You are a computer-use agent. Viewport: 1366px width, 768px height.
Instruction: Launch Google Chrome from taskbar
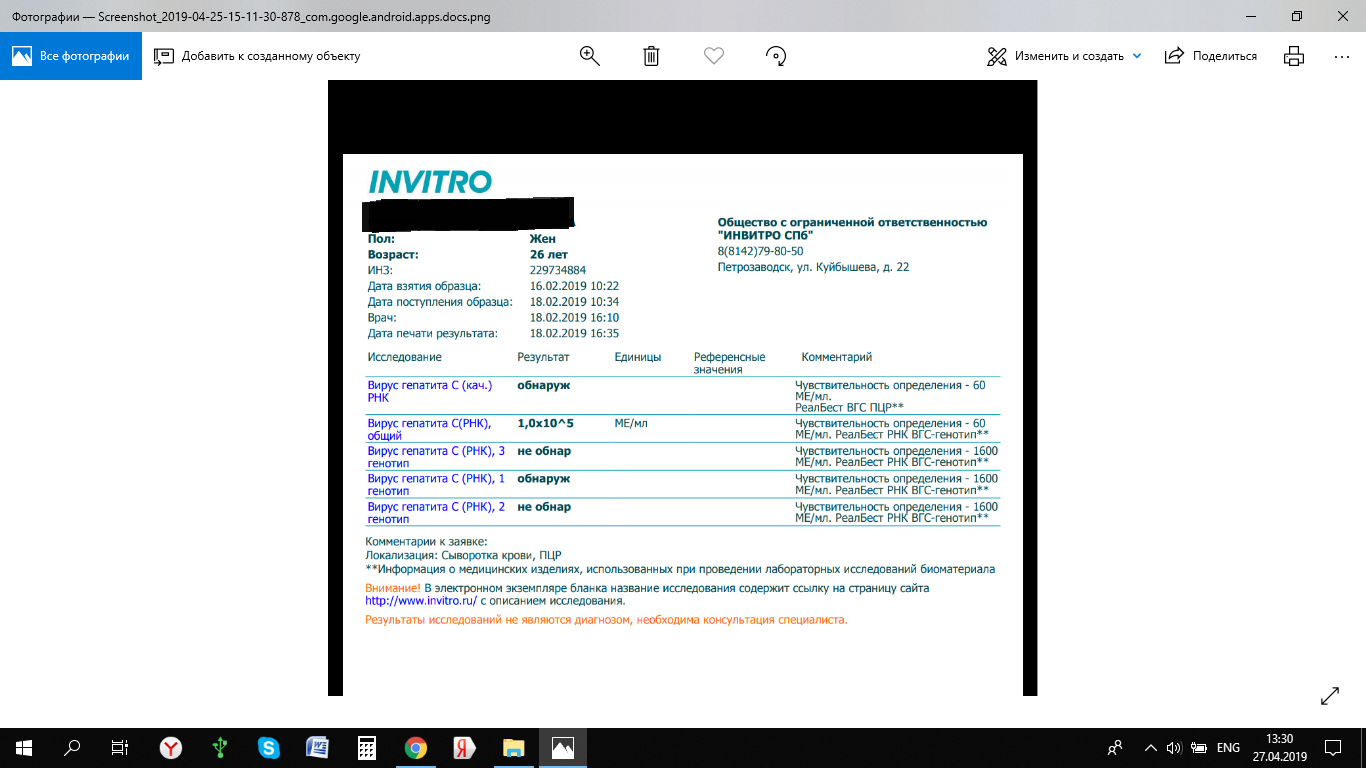tap(416, 747)
